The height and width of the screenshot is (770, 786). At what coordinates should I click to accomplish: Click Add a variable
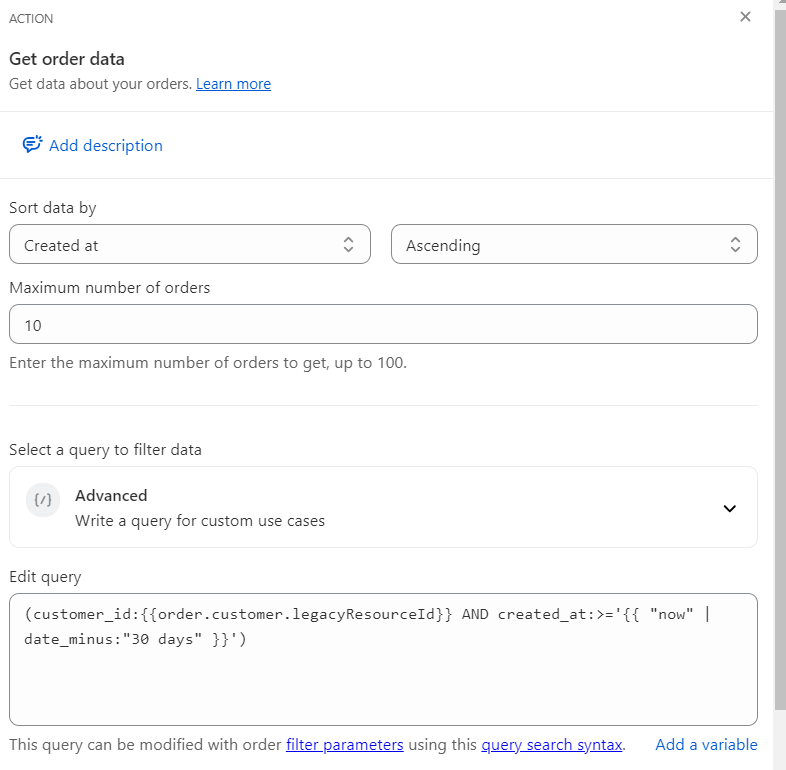click(706, 744)
